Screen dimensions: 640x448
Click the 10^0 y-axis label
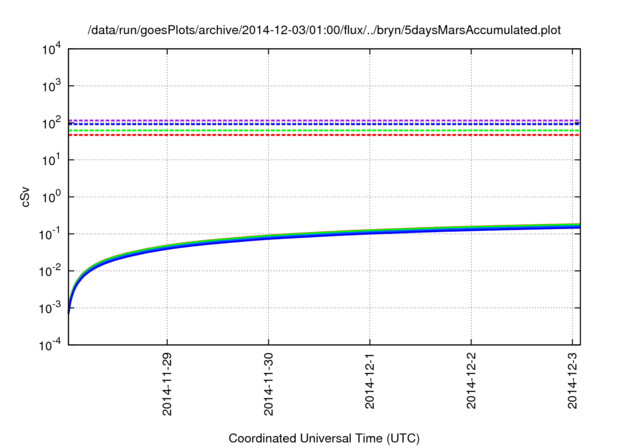coord(51,197)
